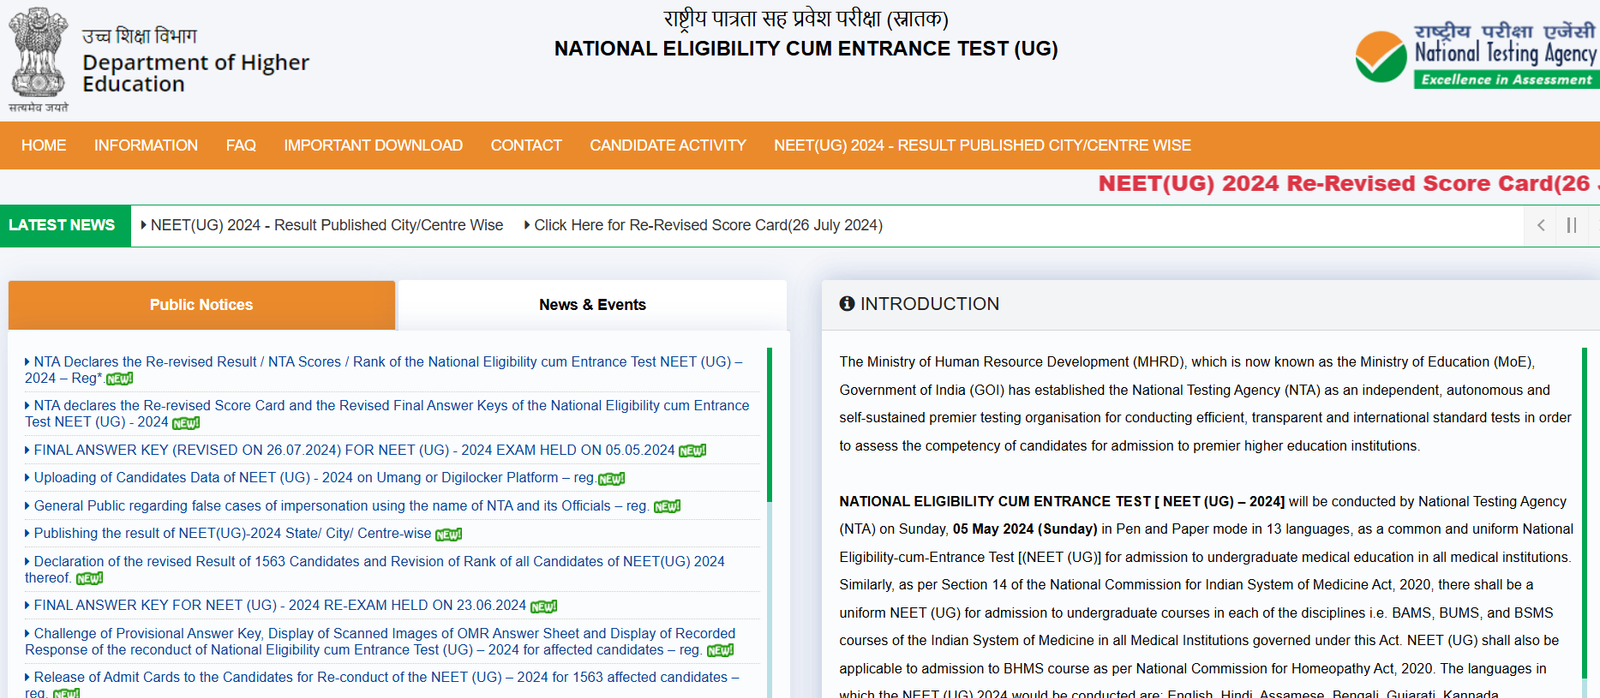Viewport: 1600px width, 698px height.
Task: Click Here for Re-Revised Score Card ticker link
Action: (703, 225)
